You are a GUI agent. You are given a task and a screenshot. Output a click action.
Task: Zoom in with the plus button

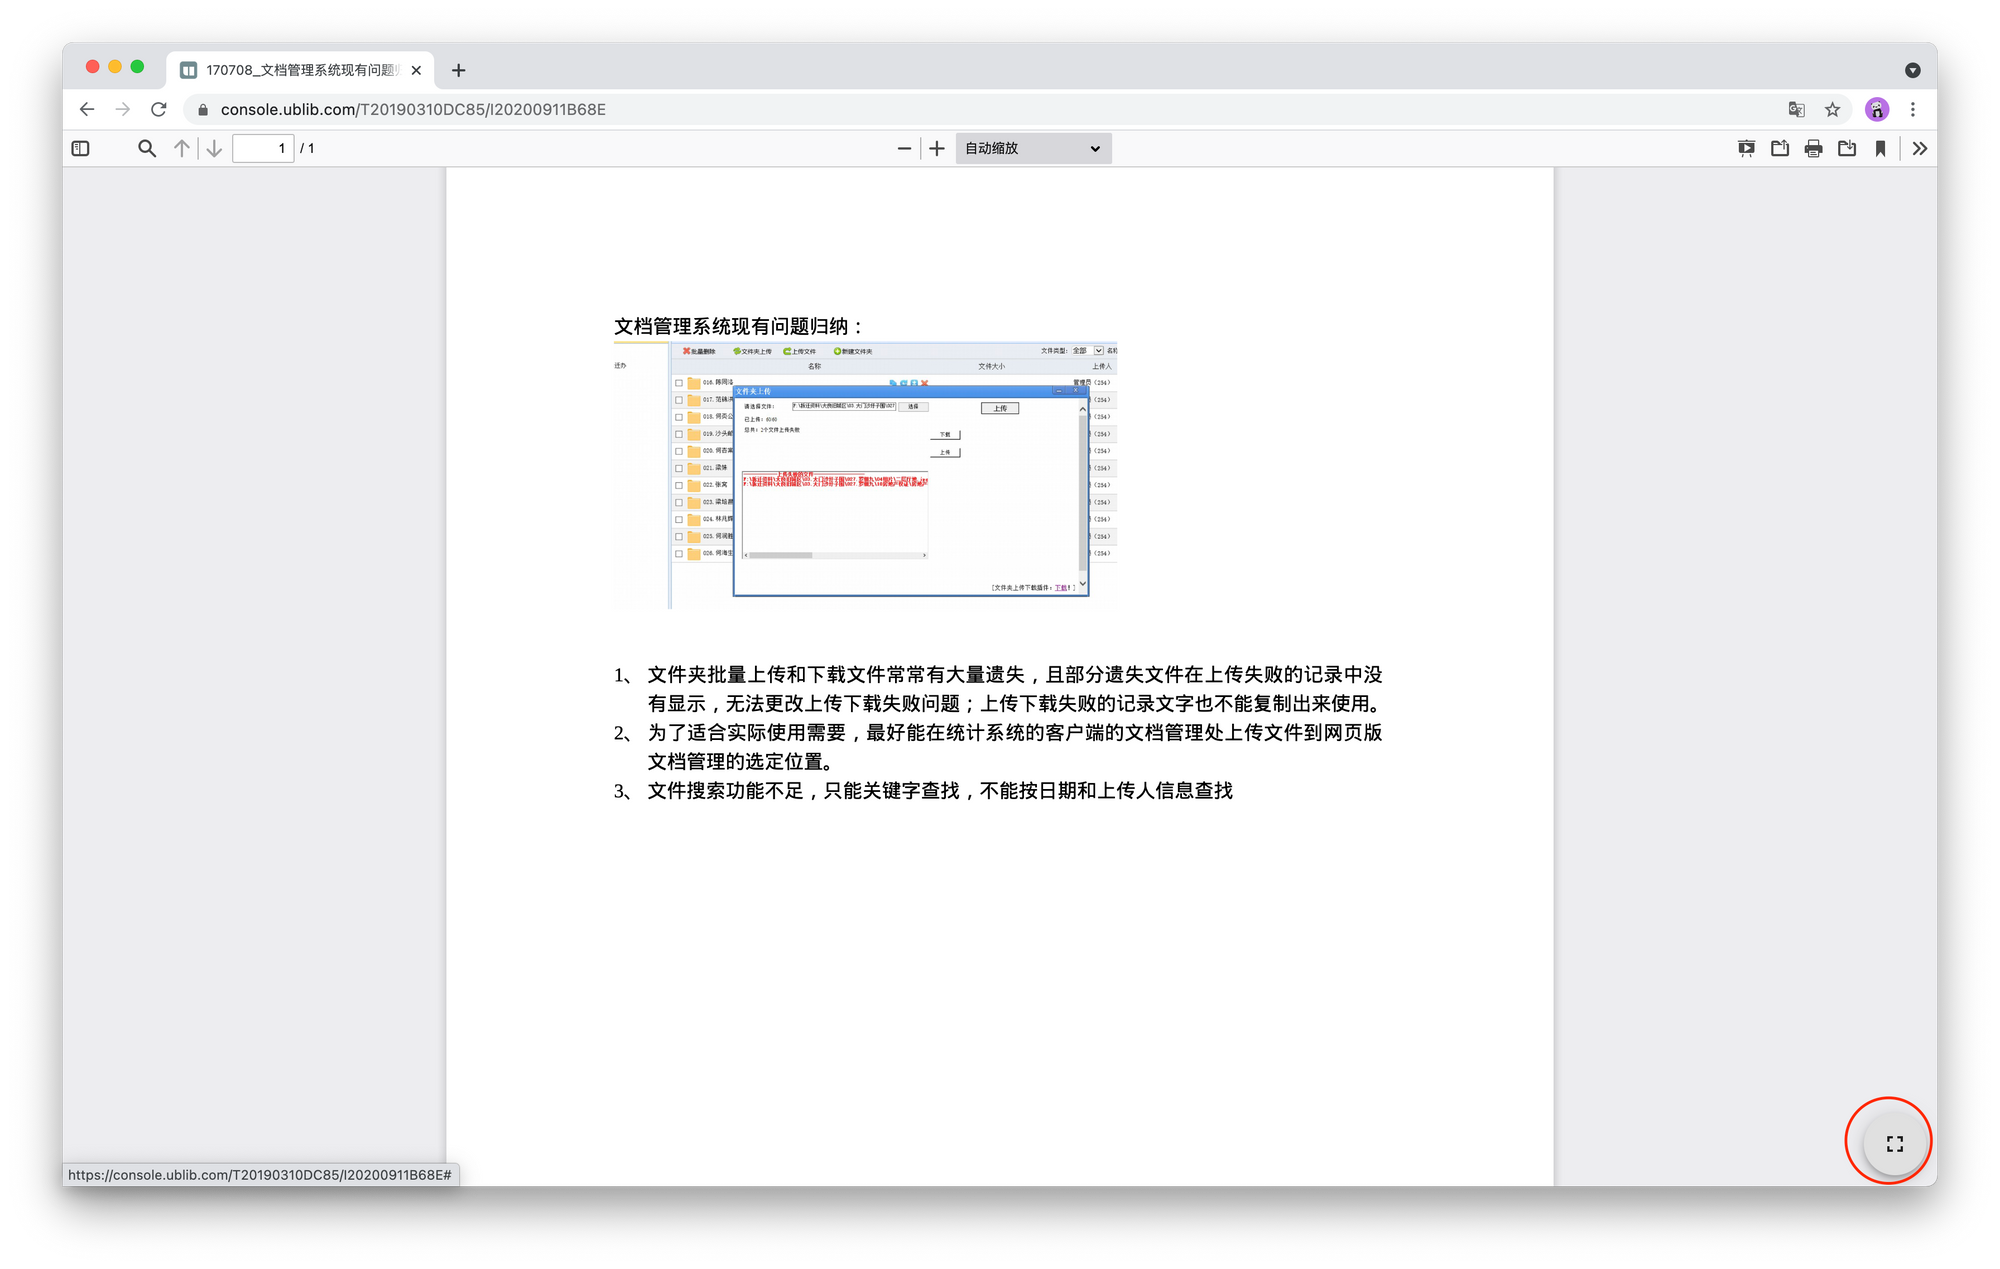coord(937,148)
